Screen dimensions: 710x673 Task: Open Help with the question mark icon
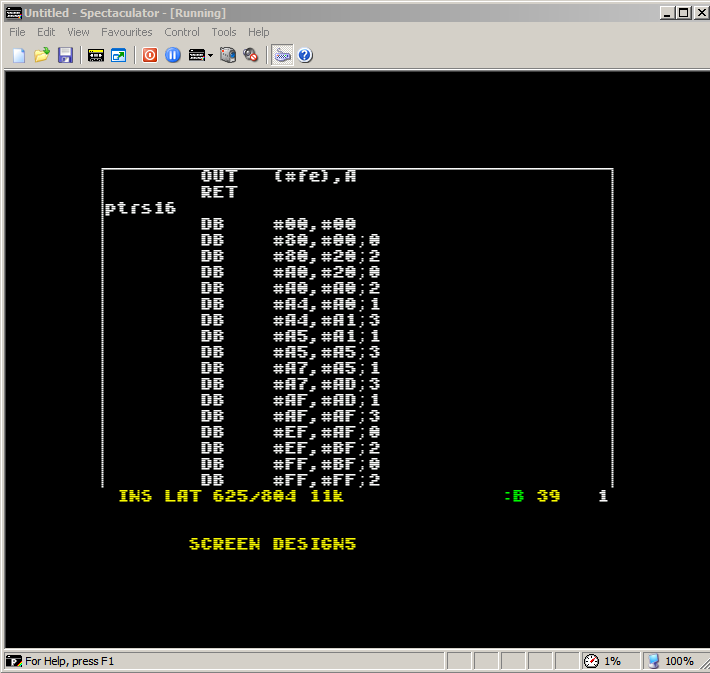[x=305, y=55]
